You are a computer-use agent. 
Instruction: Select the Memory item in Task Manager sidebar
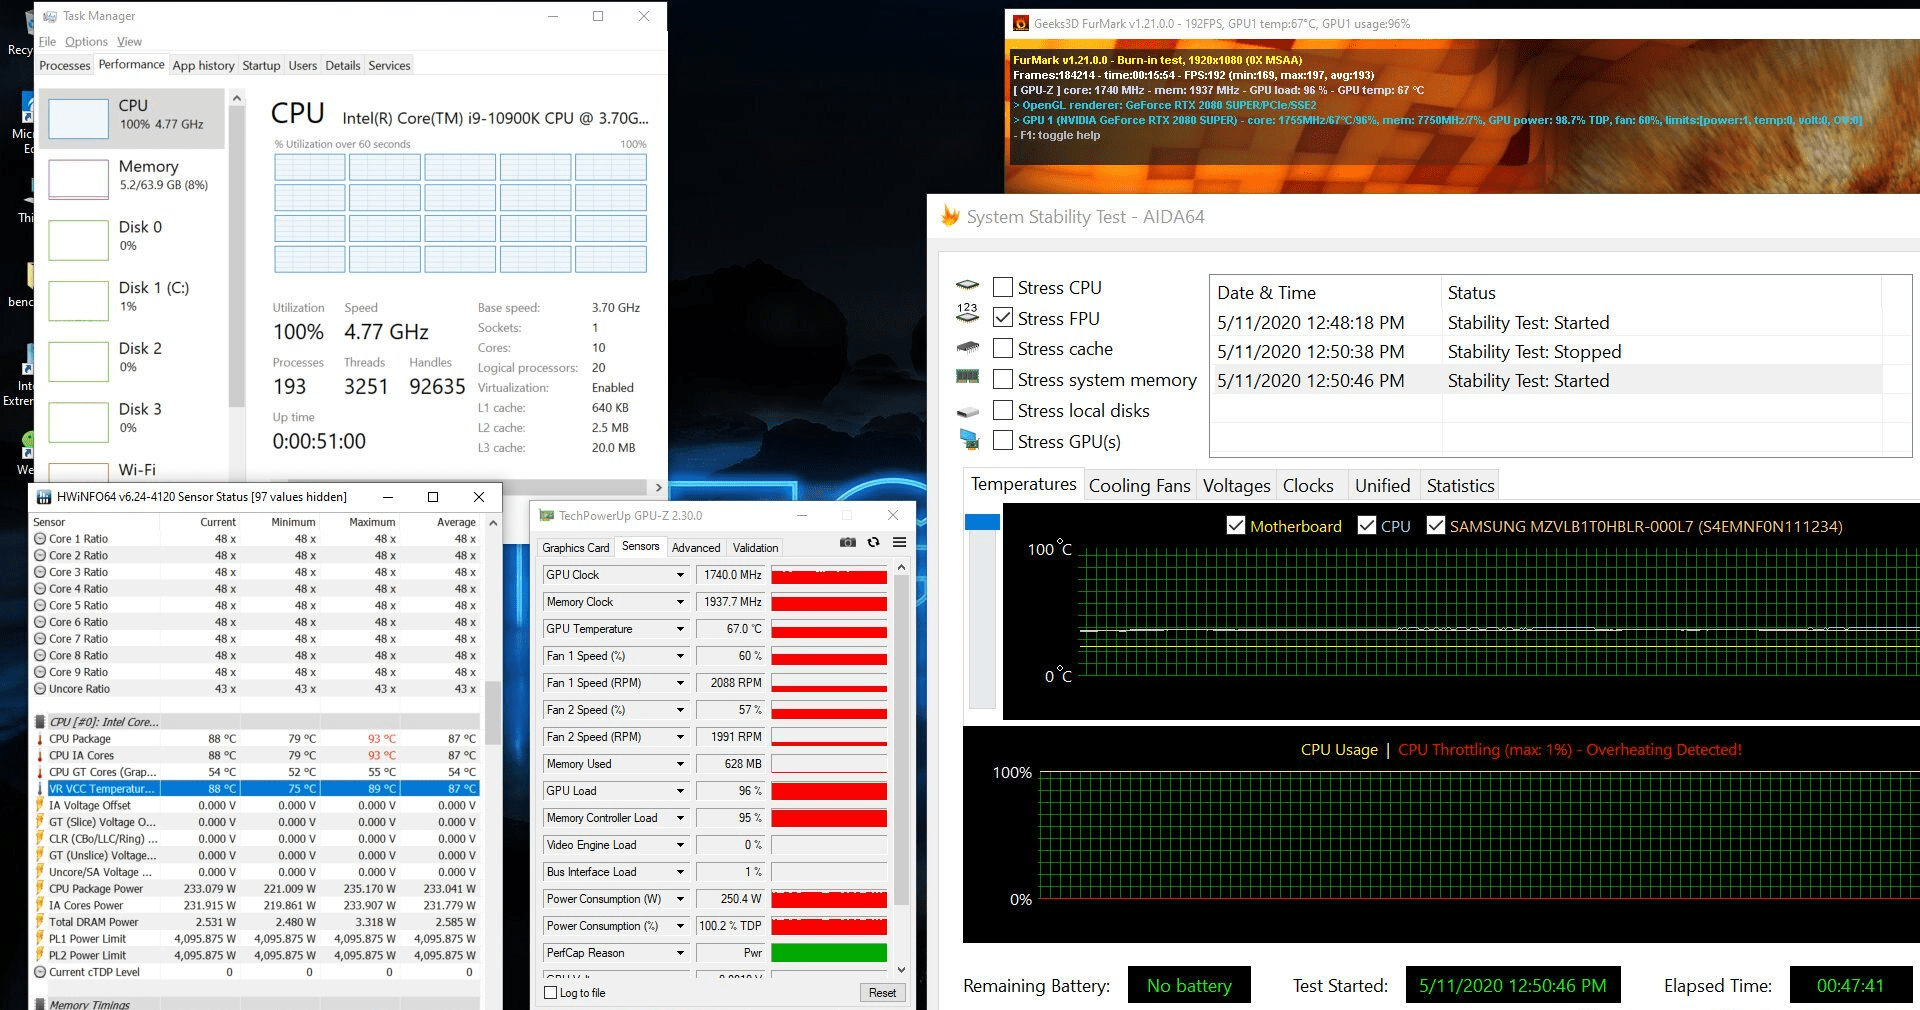tap(132, 178)
